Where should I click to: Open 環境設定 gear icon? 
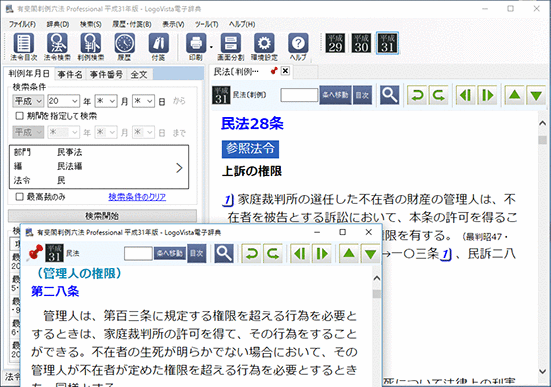tap(264, 46)
